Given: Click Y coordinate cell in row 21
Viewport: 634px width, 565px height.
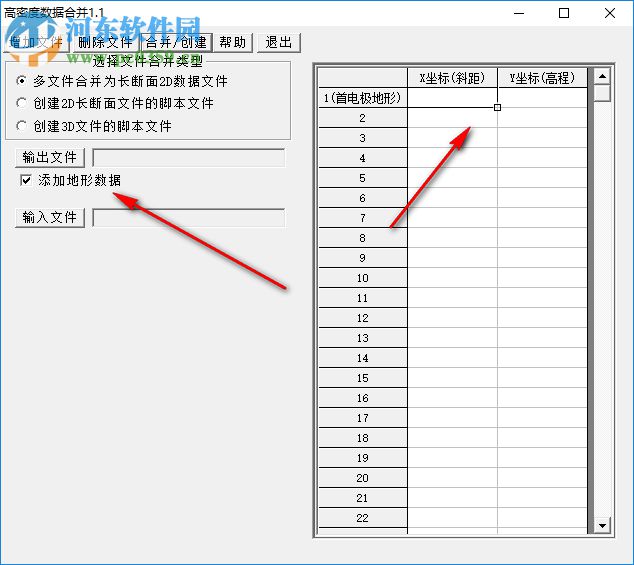Looking at the screenshot, I should 543,498.
